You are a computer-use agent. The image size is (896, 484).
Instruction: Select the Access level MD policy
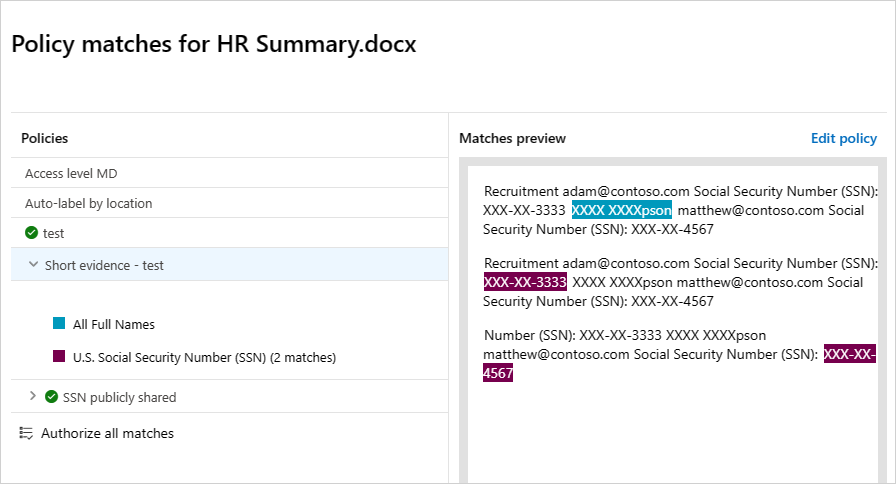point(71,173)
